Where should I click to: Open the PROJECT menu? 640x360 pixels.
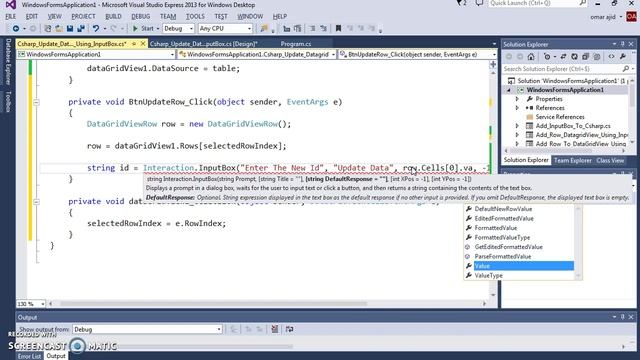(83, 16)
